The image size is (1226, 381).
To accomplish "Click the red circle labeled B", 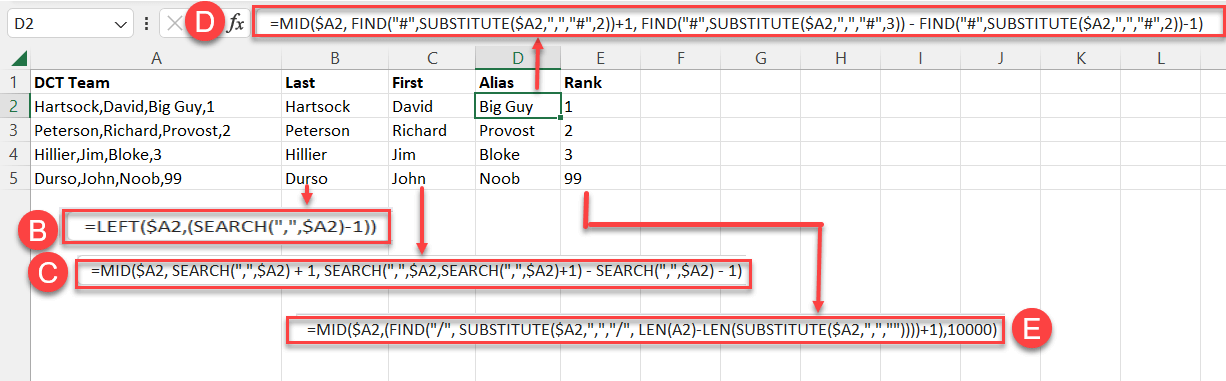I will pos(40,231).
